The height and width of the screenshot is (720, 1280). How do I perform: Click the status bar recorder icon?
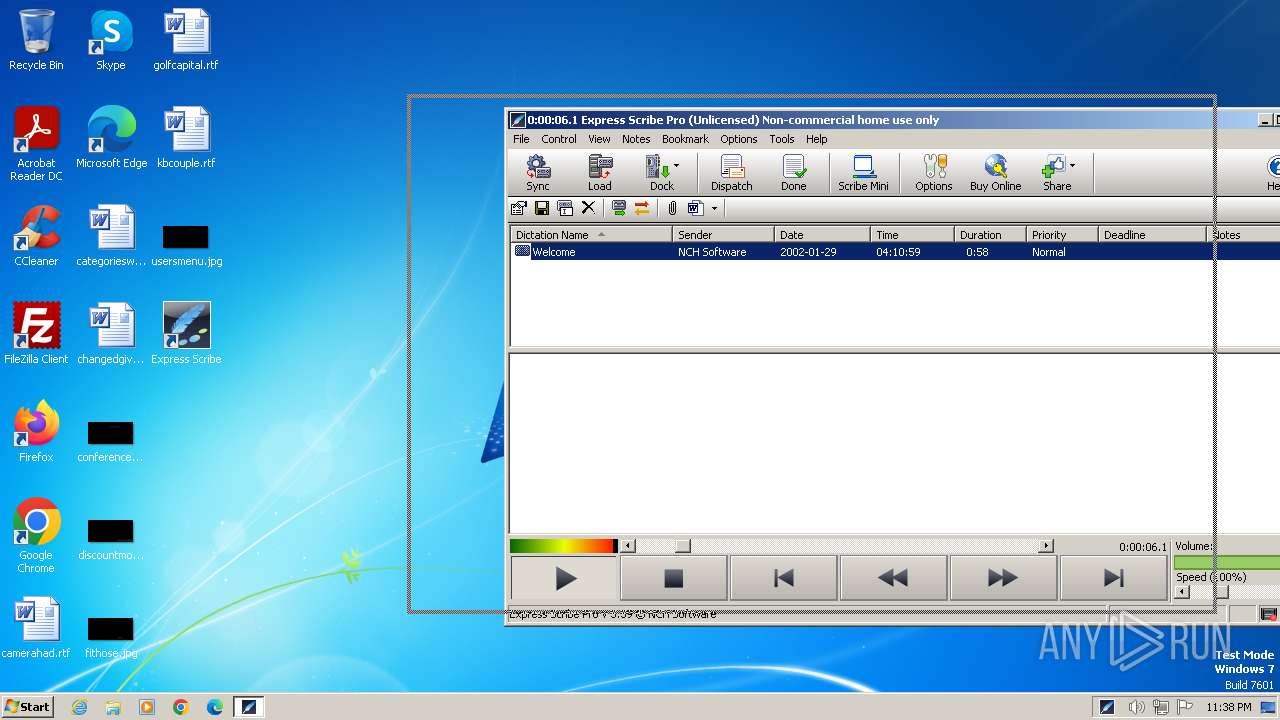point(1269,614)
